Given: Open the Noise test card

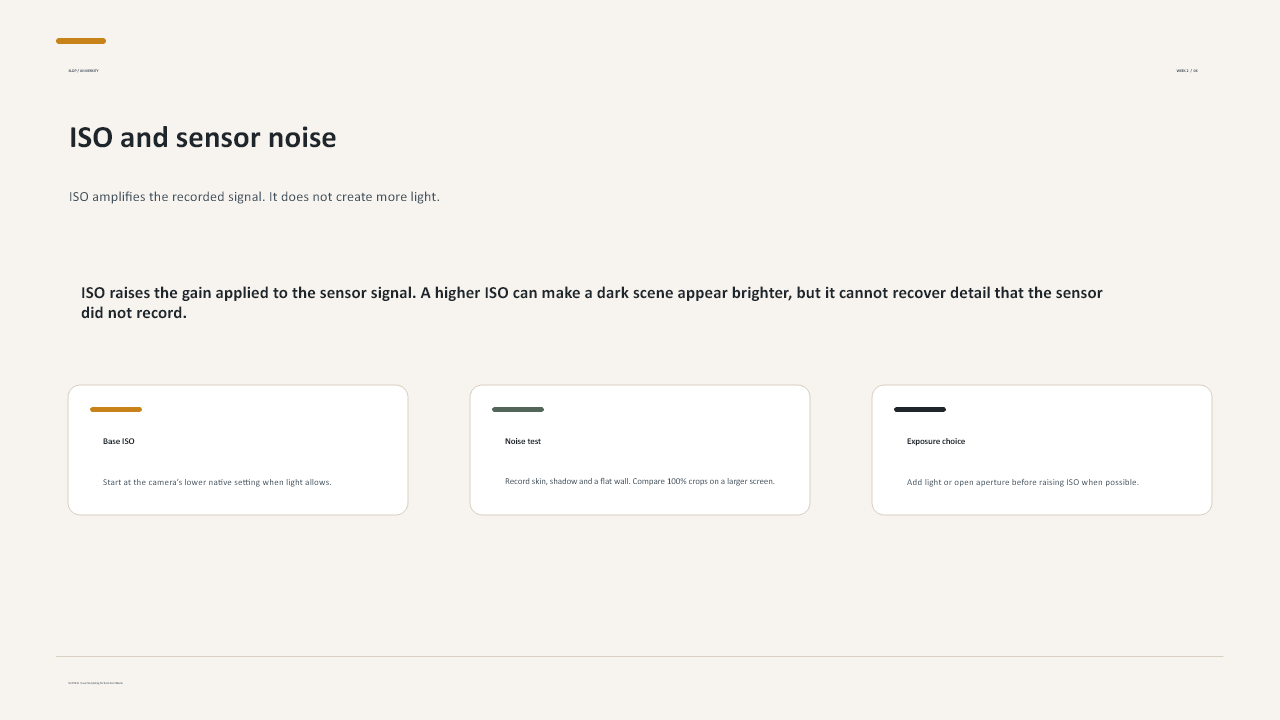Looking at the screenshot, I should click(640, 450).
